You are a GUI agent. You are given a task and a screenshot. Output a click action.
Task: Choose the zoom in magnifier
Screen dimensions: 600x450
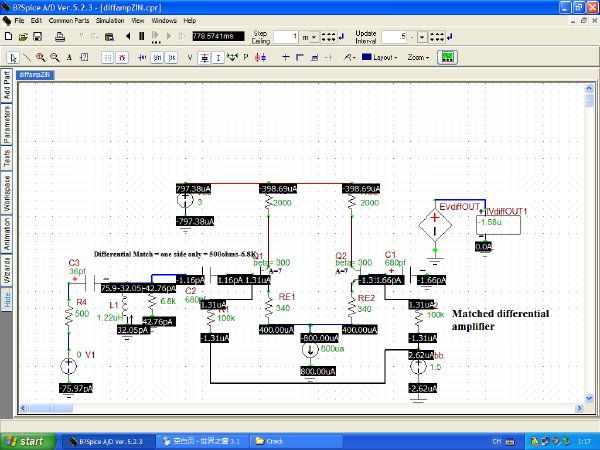pyautogui.click(x=41, y=58)
